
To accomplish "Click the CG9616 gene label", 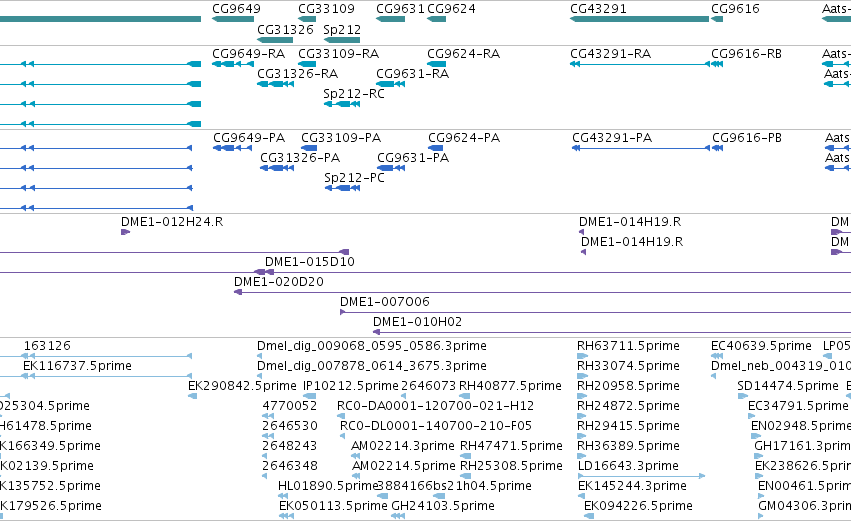I will 735,9.
